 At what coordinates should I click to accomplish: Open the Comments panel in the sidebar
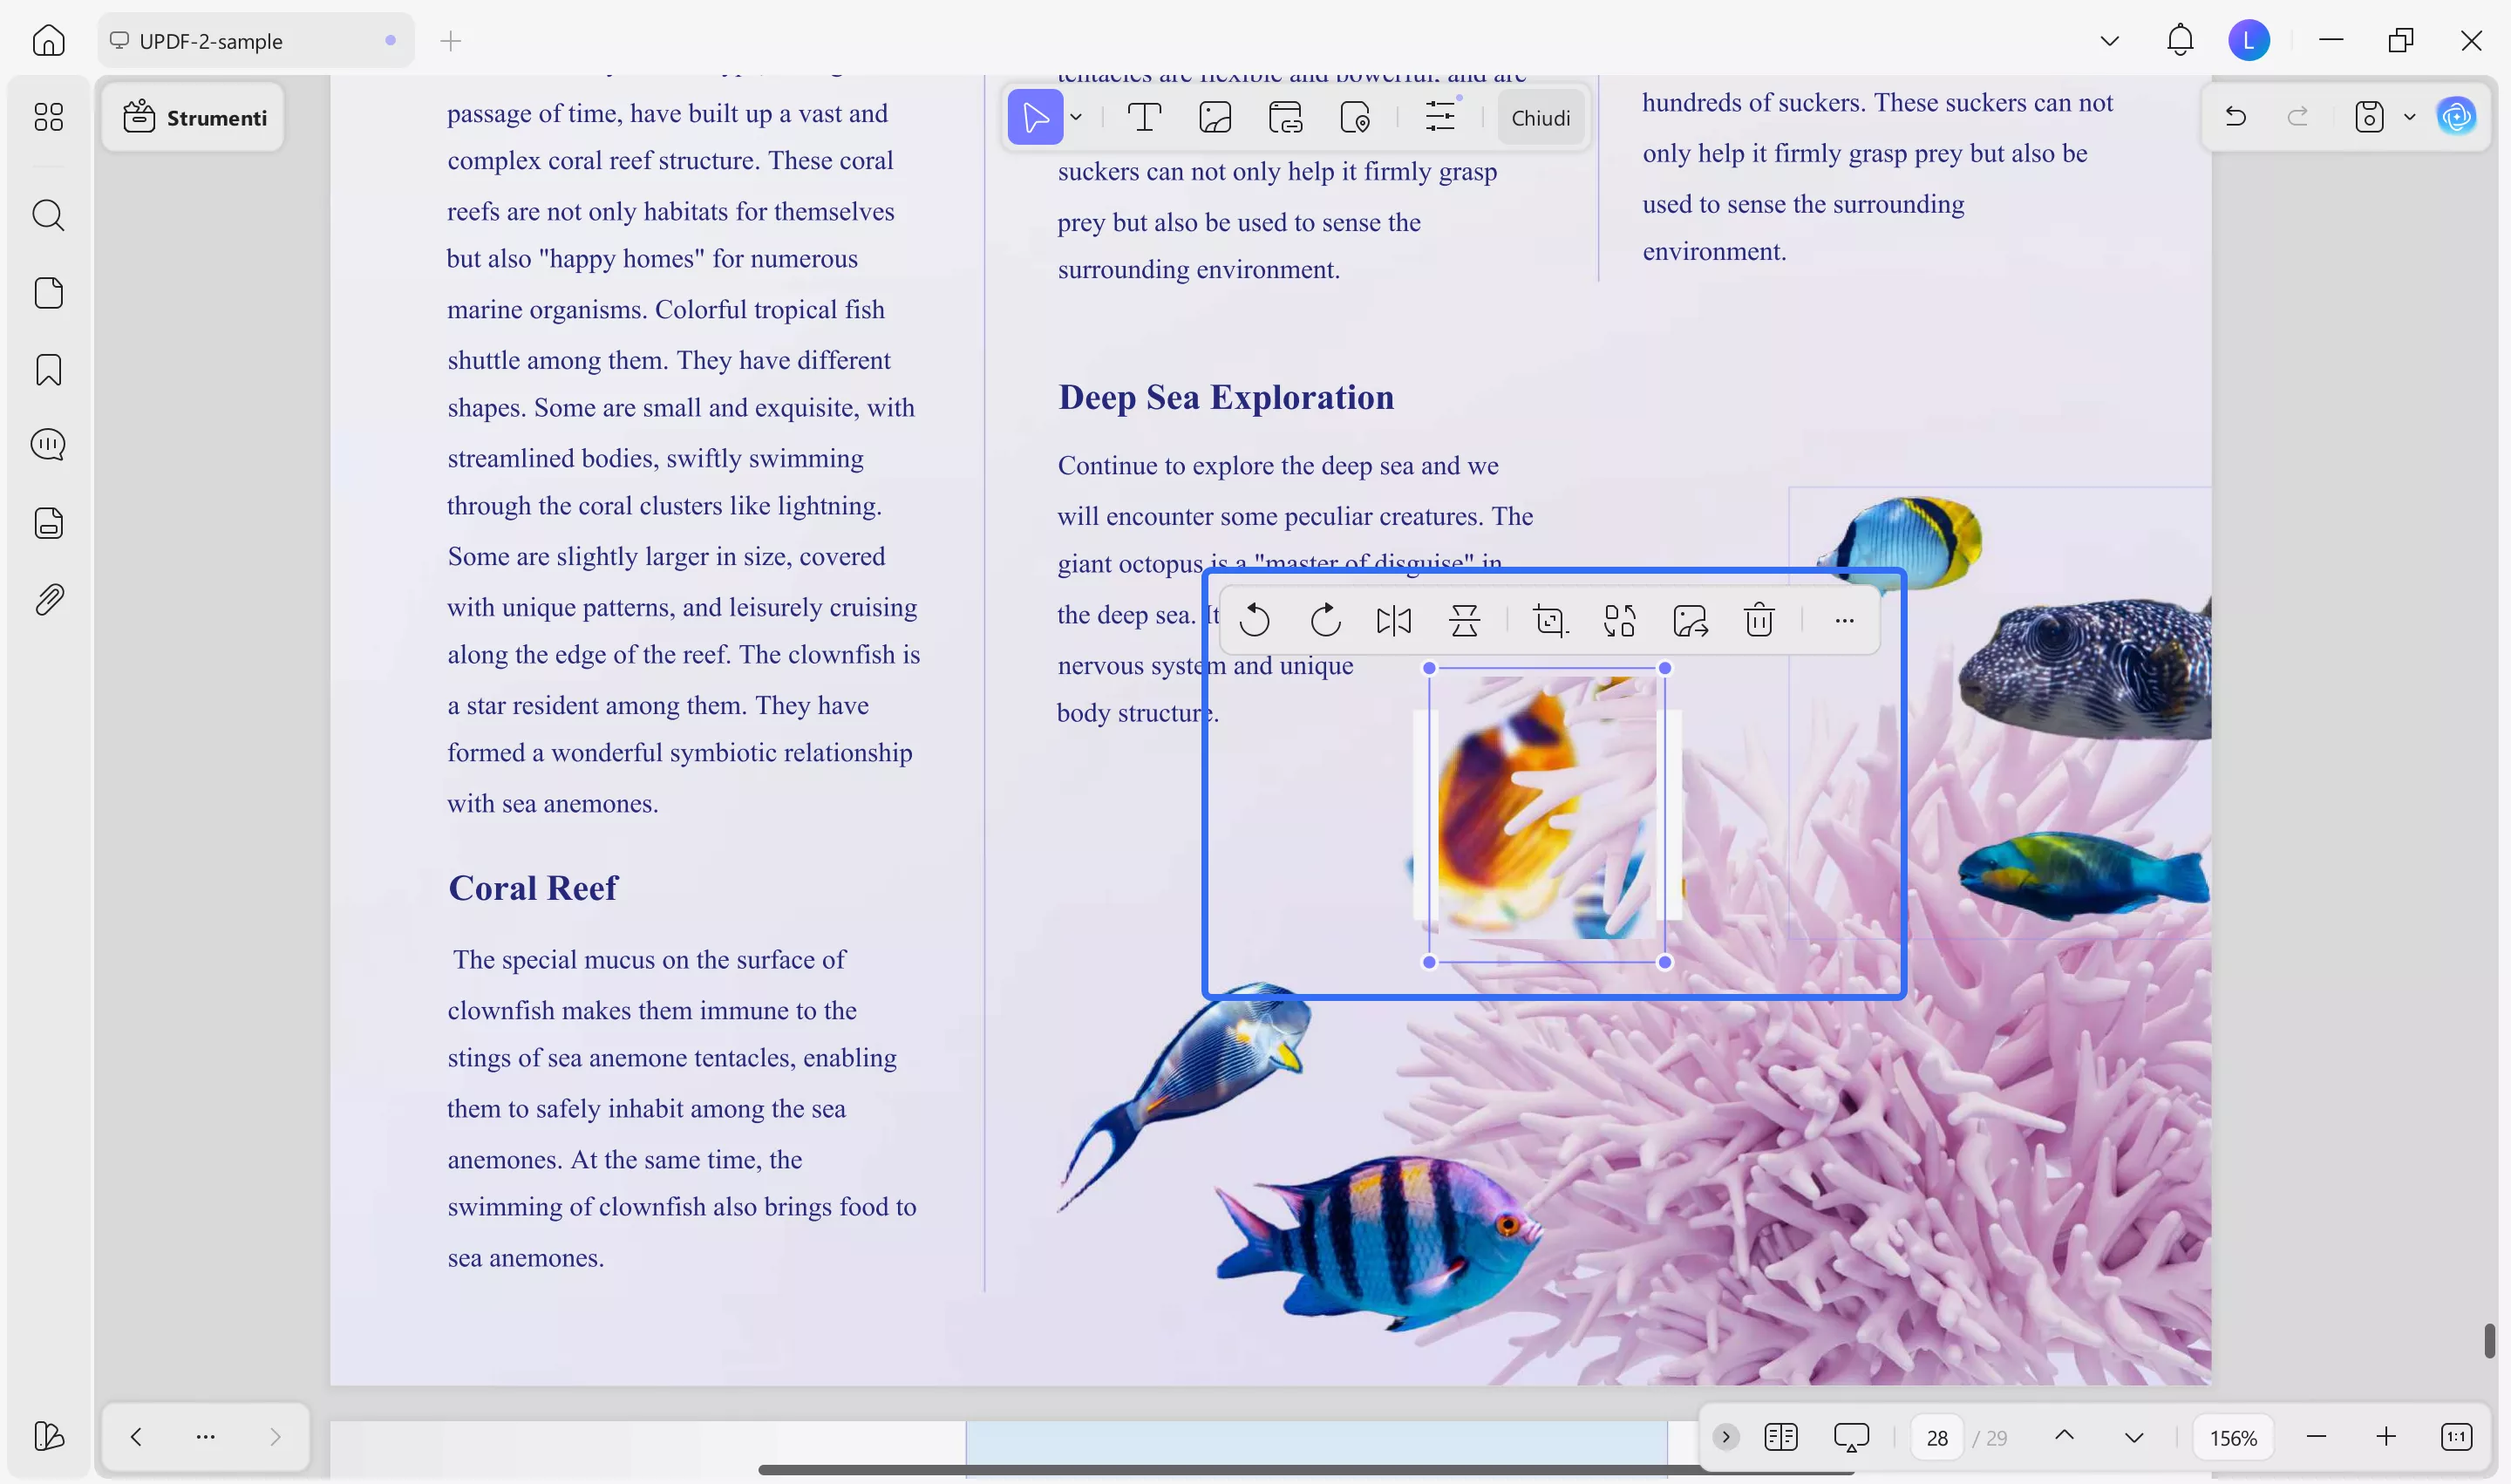tap(48, 445)
